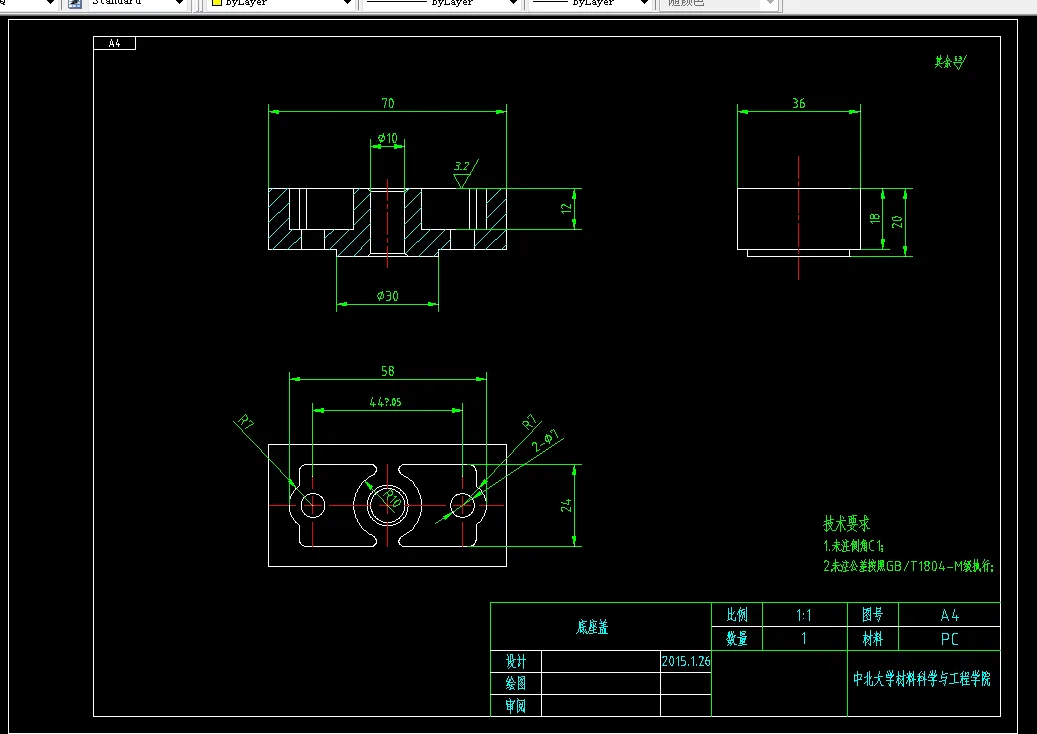Viewport: 1037px width, 734px height.
Task: Select the 18 dimension in side view
Action: click(874, 218)
